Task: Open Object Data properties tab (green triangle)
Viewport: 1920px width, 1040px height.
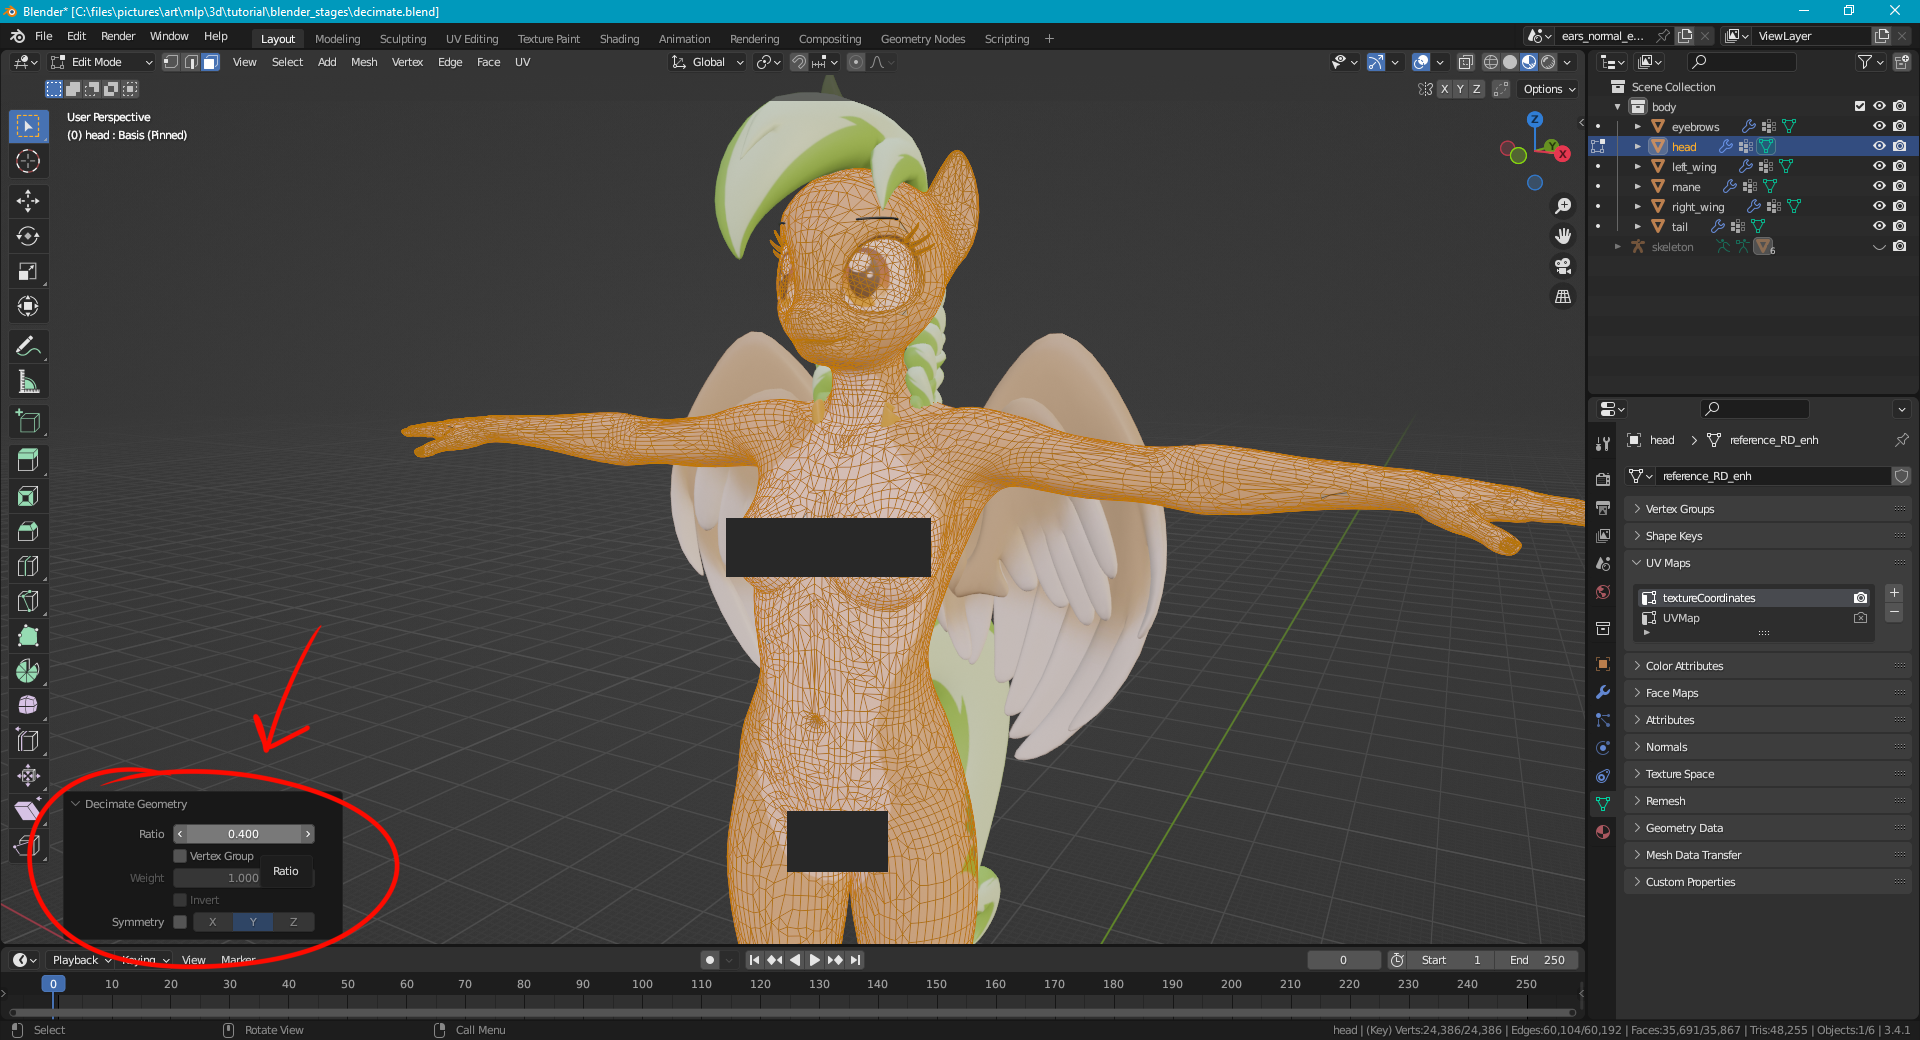Action: 1603,803
